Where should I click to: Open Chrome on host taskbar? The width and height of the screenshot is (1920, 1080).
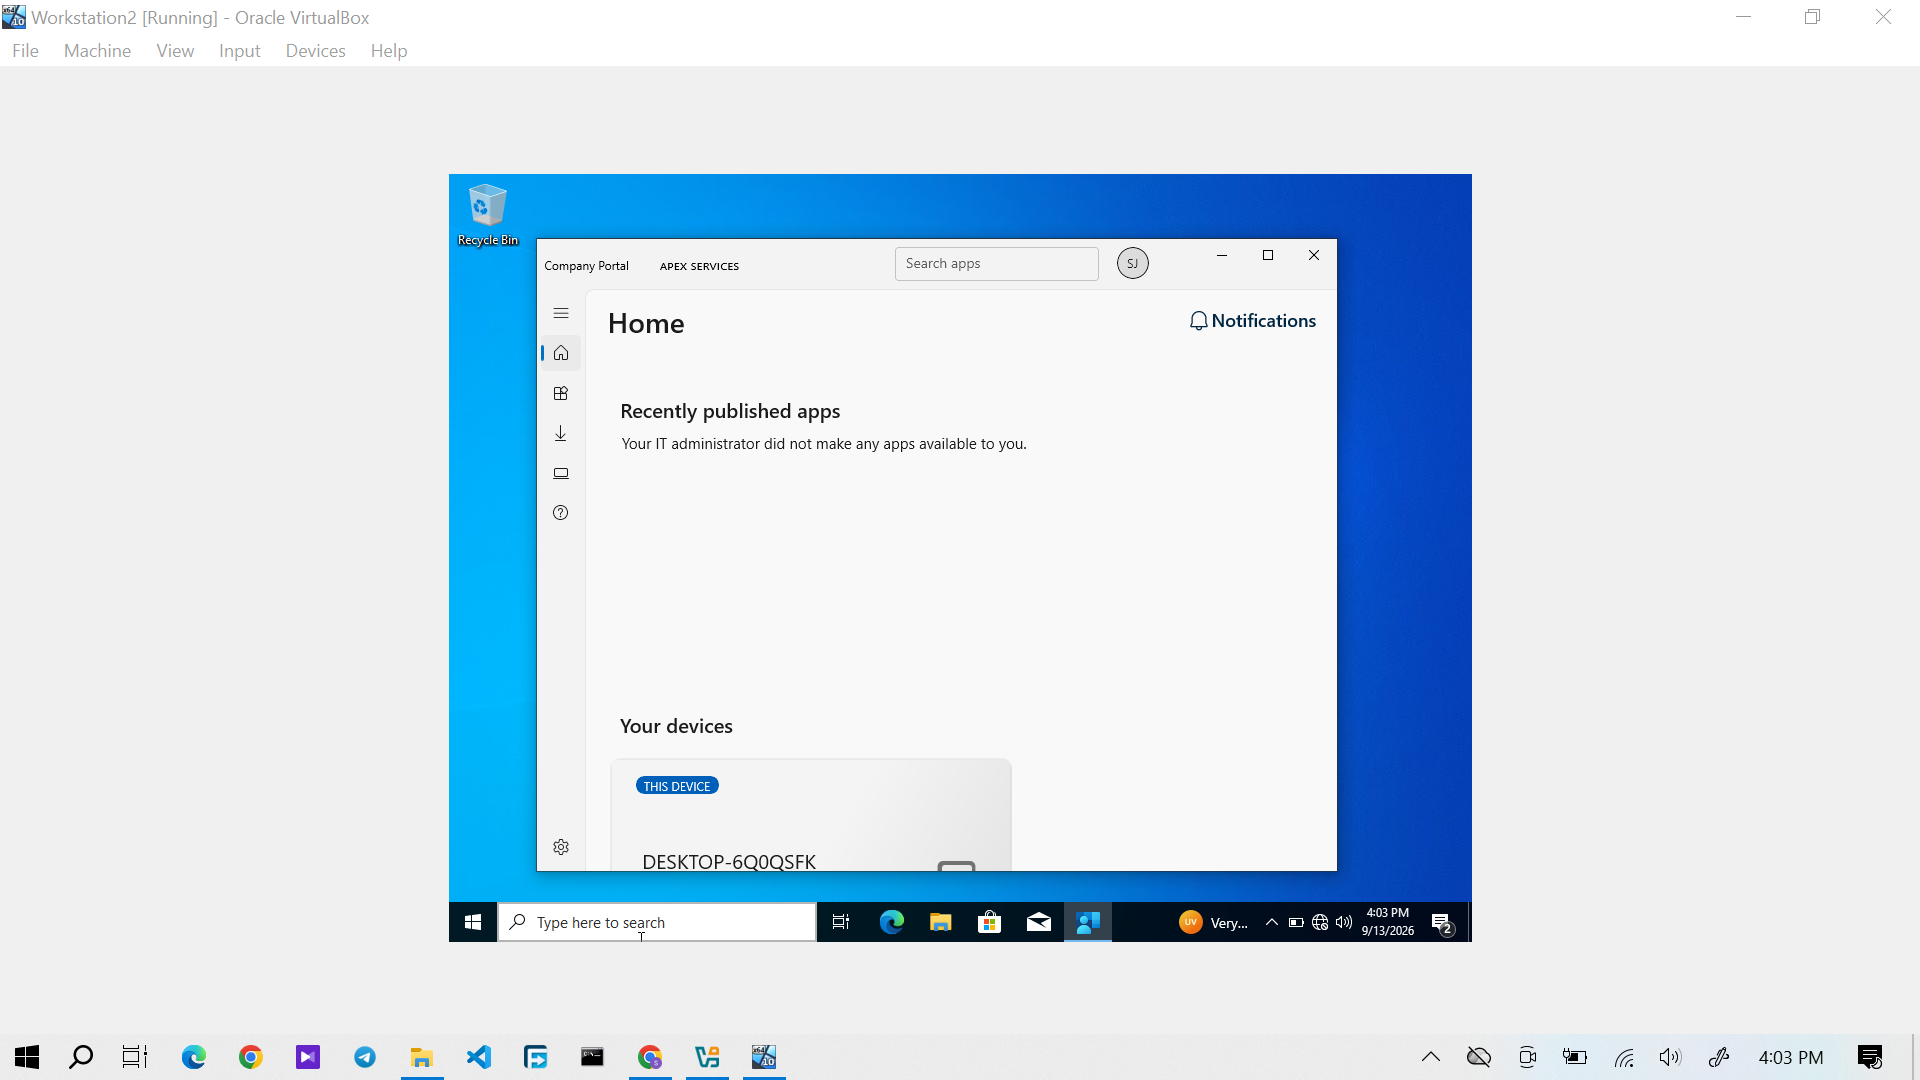pos(250,1057)
